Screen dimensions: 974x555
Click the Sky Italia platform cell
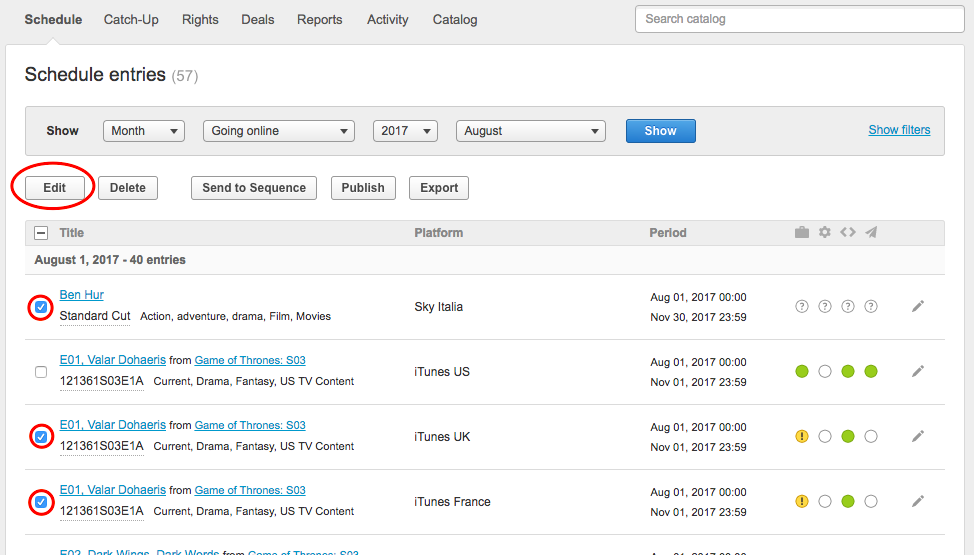[x=439, y=307]
